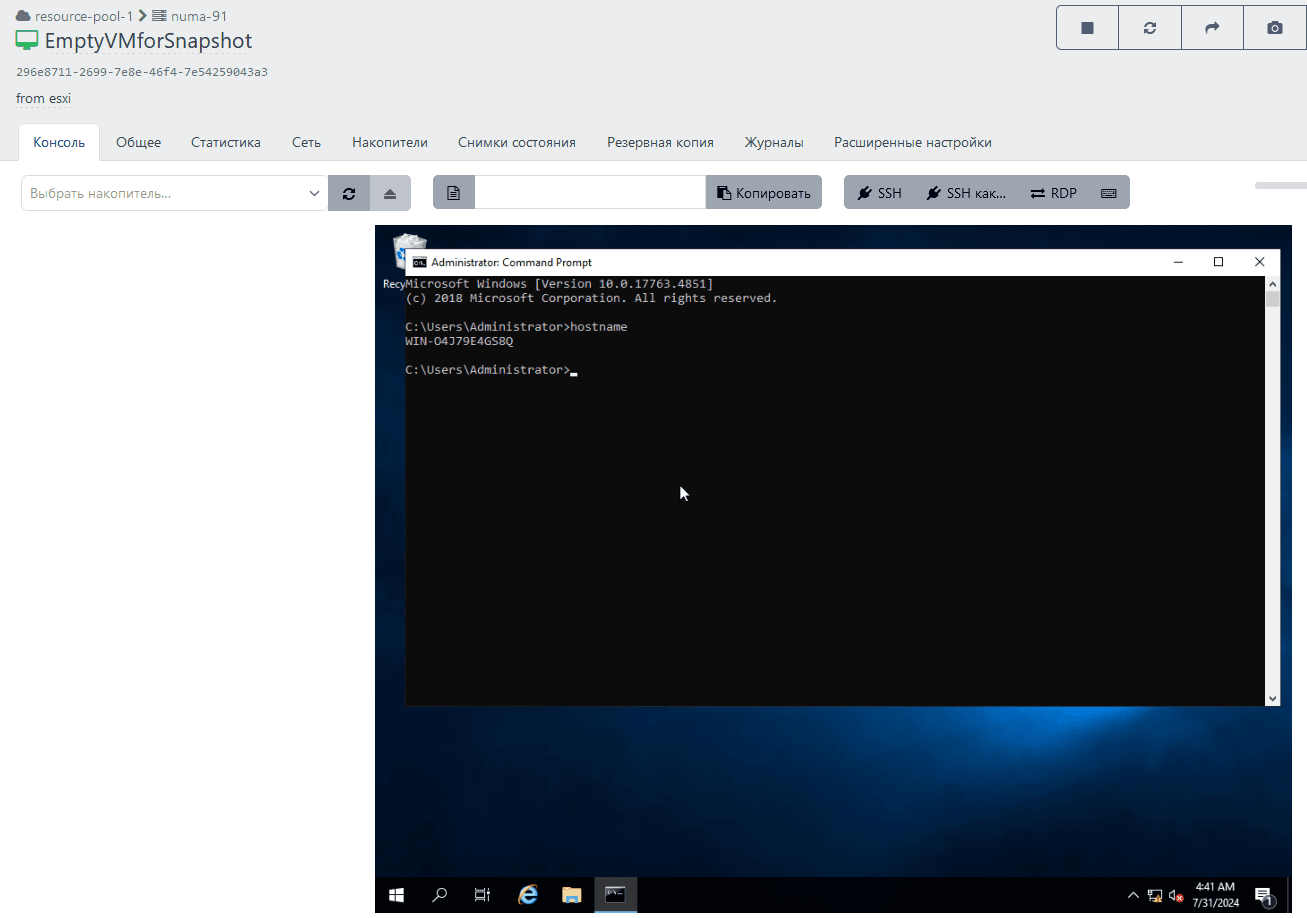Open File Explorer in the guest taskbar
The width and height of the screenshot is (1307, 918).
pos(572,895)
